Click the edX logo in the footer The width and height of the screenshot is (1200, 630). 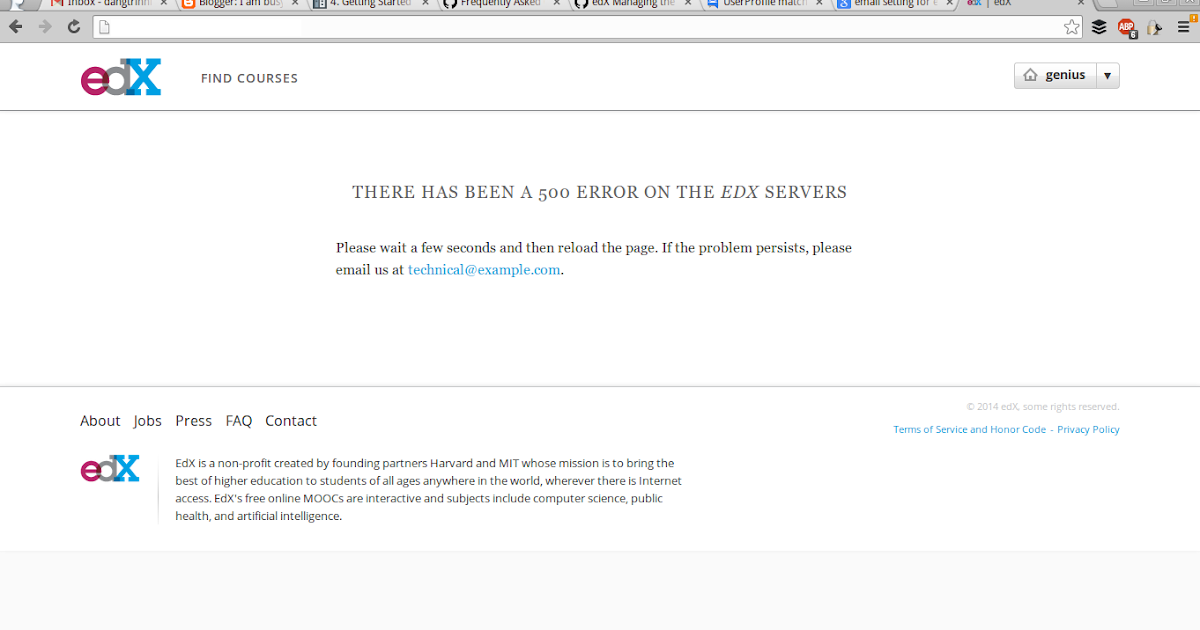tap(110, 469)
